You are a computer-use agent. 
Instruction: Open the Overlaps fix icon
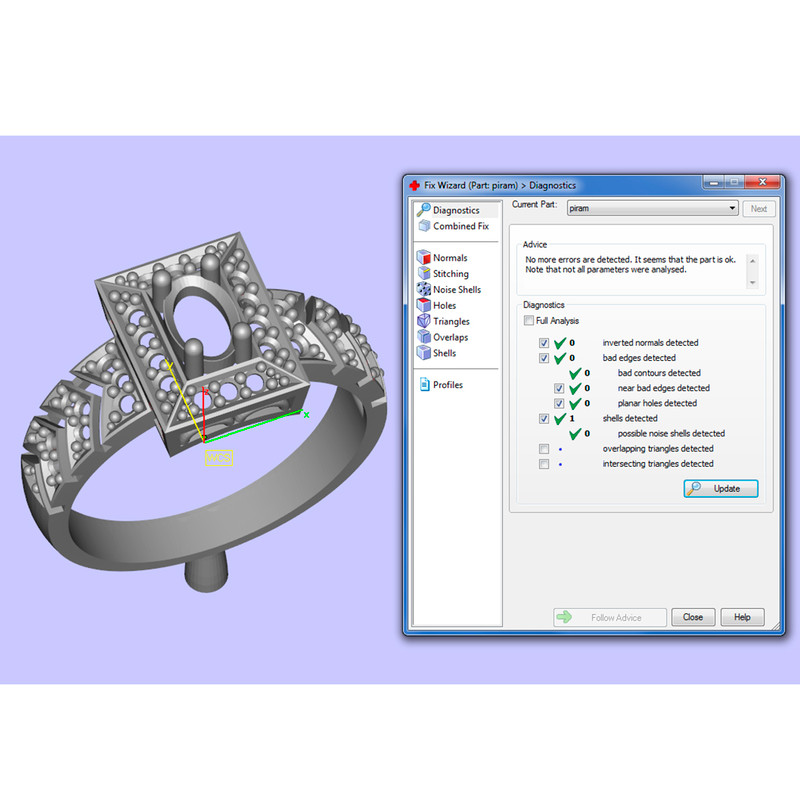424,338
